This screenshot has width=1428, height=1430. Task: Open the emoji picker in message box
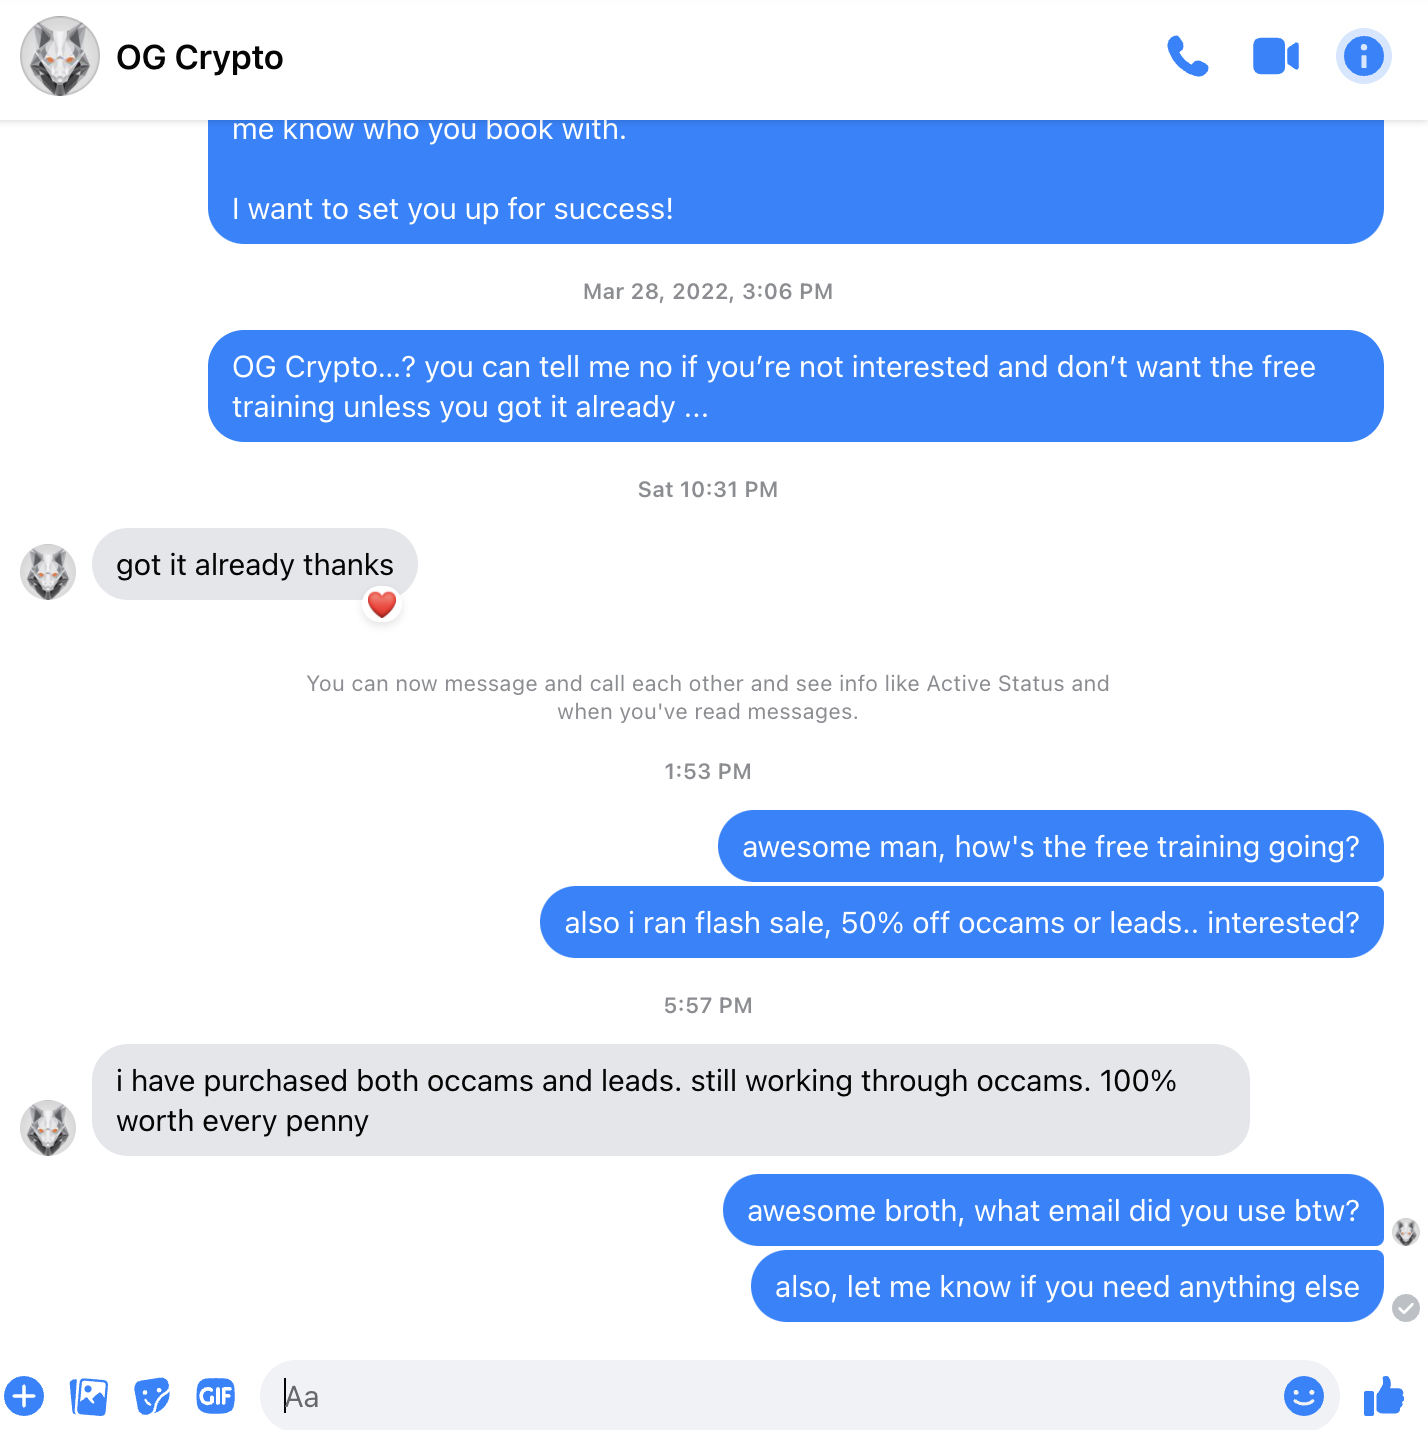[1304, 1395]
